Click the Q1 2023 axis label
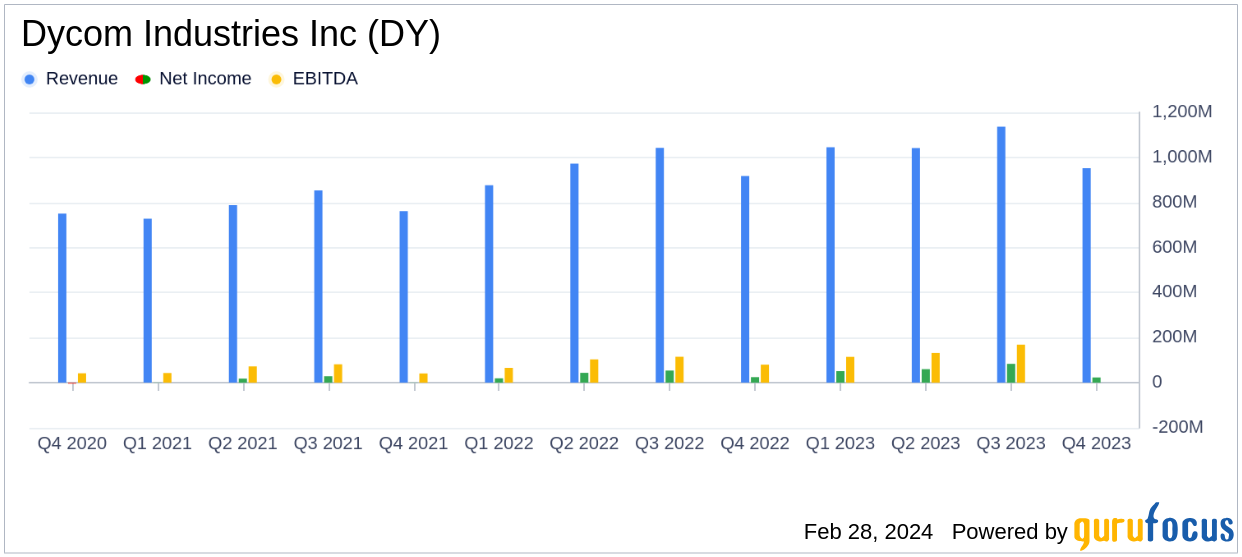Screen dimensions: 1242x557 [x=840, y=443]
